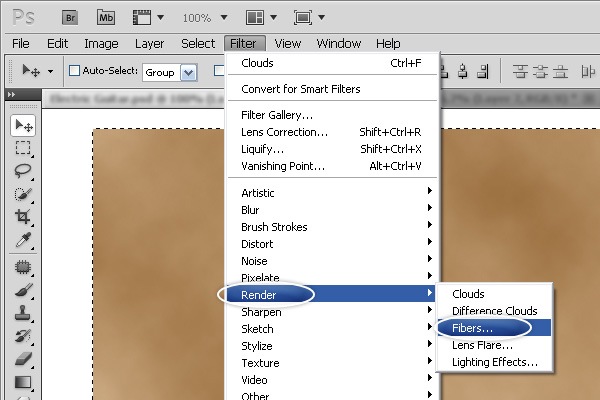
Task: Open tool preset picker arrow
Action: 51,71
